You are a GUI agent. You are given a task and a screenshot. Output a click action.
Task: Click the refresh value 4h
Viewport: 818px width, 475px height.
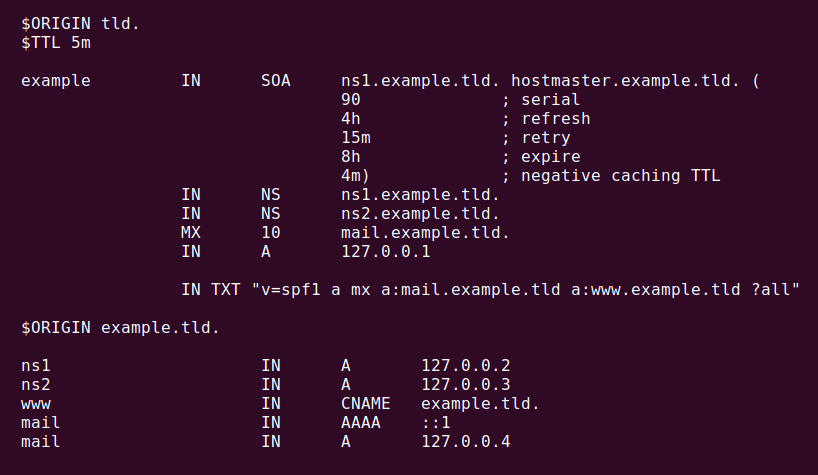point(351,118)
